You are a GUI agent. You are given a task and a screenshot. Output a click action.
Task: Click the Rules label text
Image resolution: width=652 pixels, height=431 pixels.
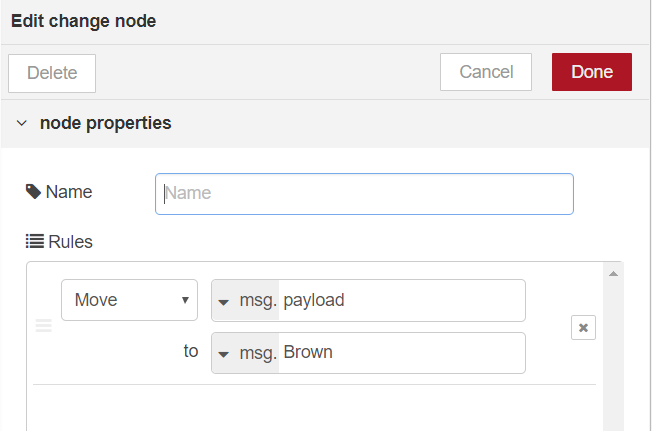[x=70, y=241]
